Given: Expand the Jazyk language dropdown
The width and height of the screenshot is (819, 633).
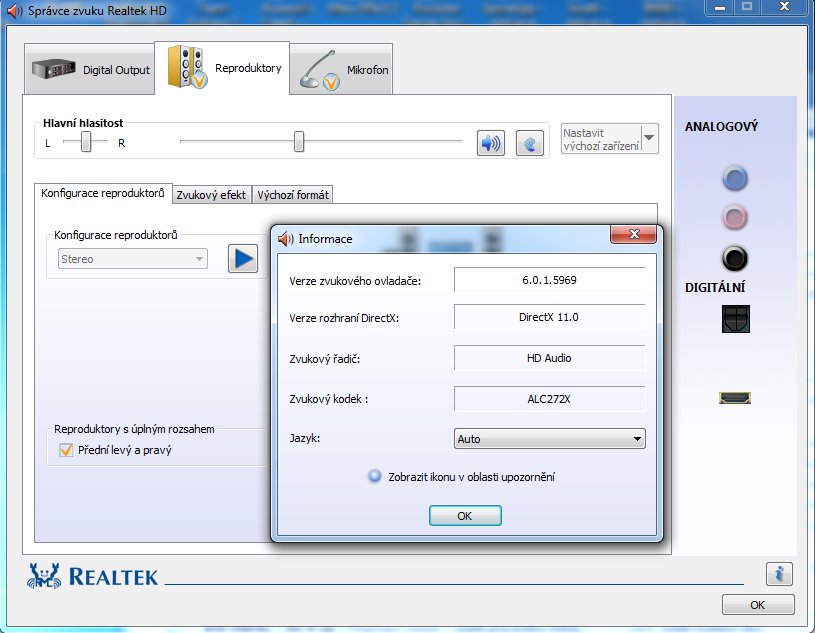Looking at the screenshot, I should pyautogui.click(x=637, y=439).
